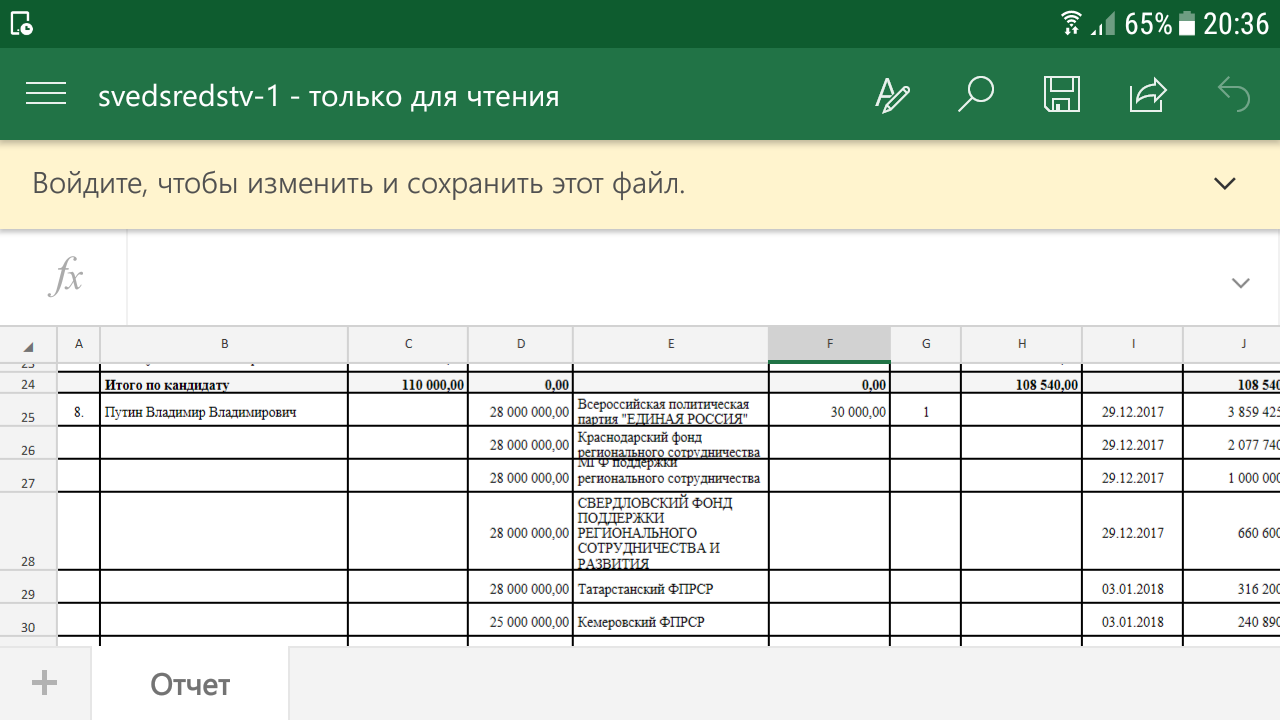
Task: Select the 108 540,00 cell in column H
Action: pyautogui.click(x=1022, y=384)
